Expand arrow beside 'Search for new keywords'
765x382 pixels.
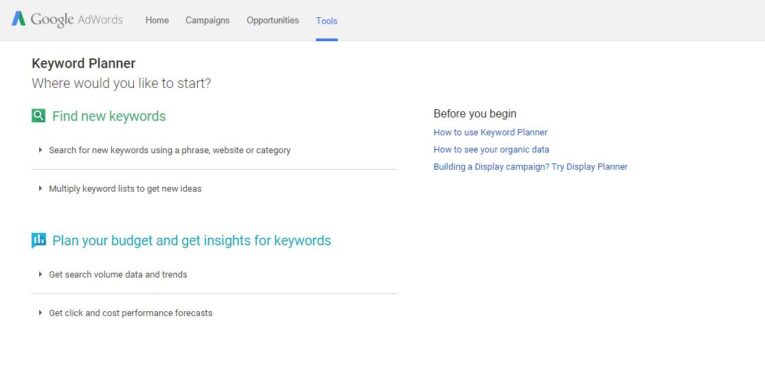click(40, 150)
